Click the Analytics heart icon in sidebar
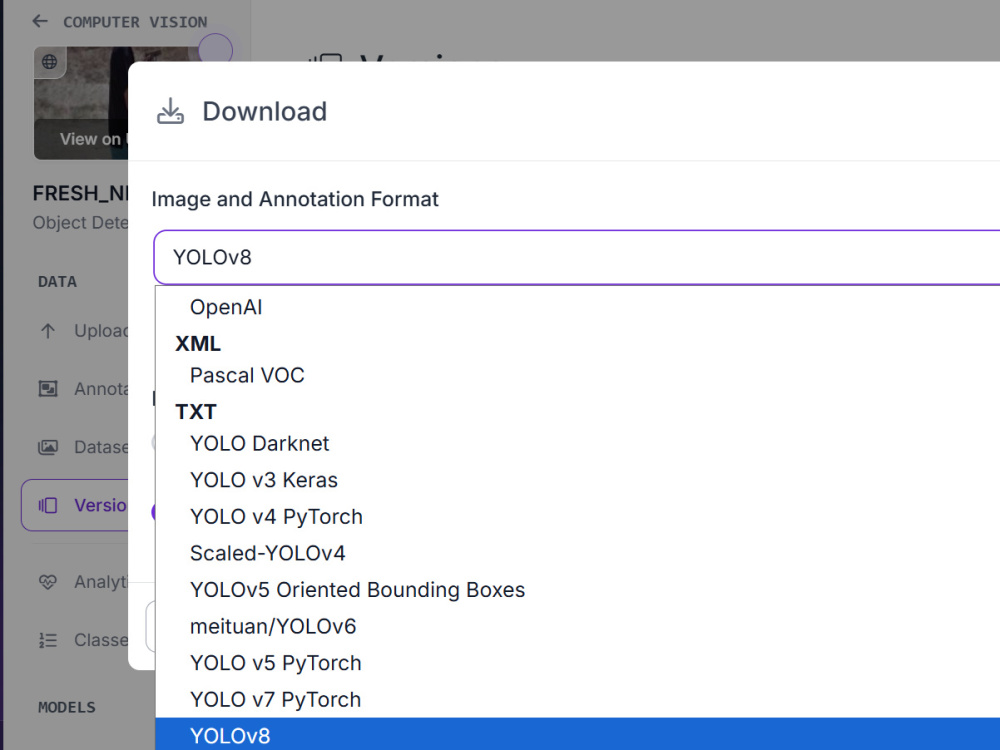Viewport: 1000px width, 750px height. [x=48, y=582]
